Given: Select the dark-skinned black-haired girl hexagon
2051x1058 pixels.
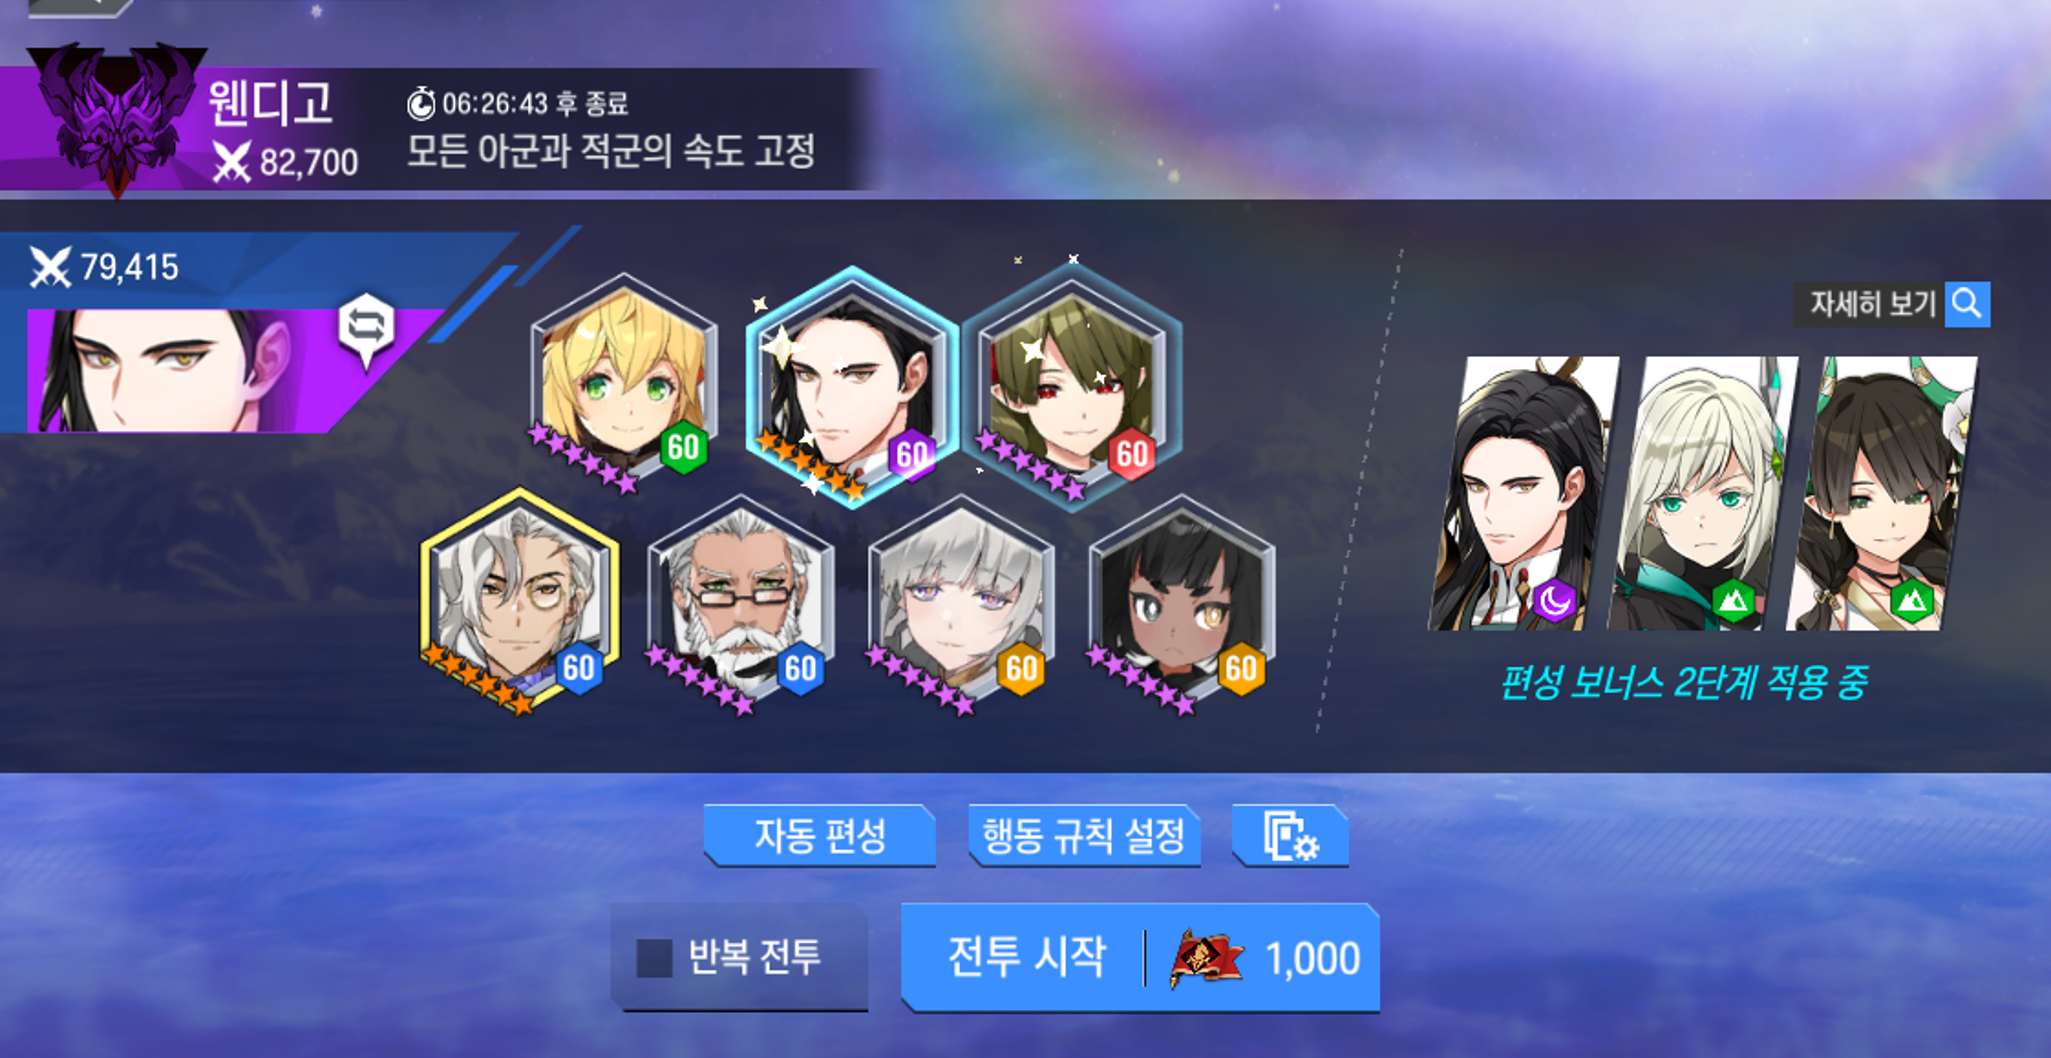Looking at the screenshot, I should [1181, 602].
